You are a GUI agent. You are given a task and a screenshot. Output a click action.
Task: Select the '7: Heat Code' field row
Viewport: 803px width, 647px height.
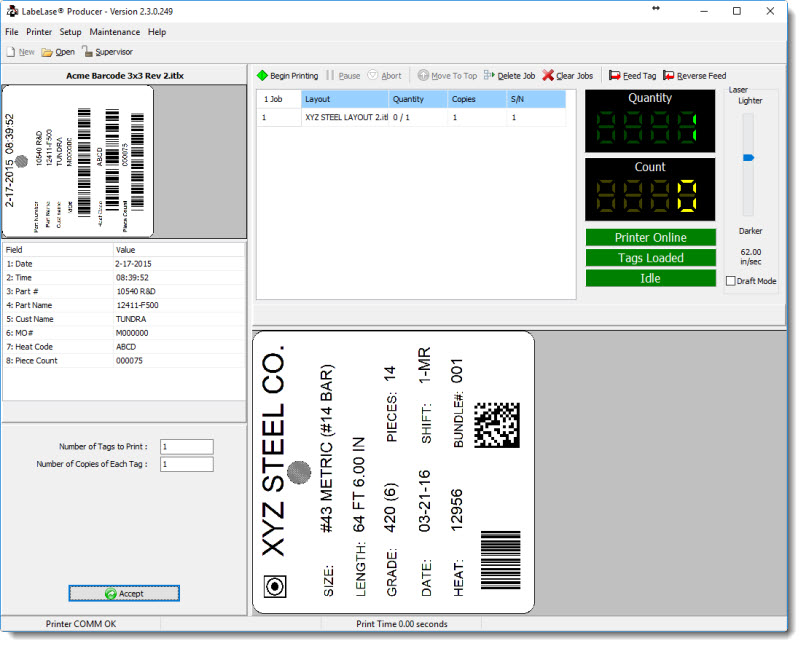click(x=124, y=347)
